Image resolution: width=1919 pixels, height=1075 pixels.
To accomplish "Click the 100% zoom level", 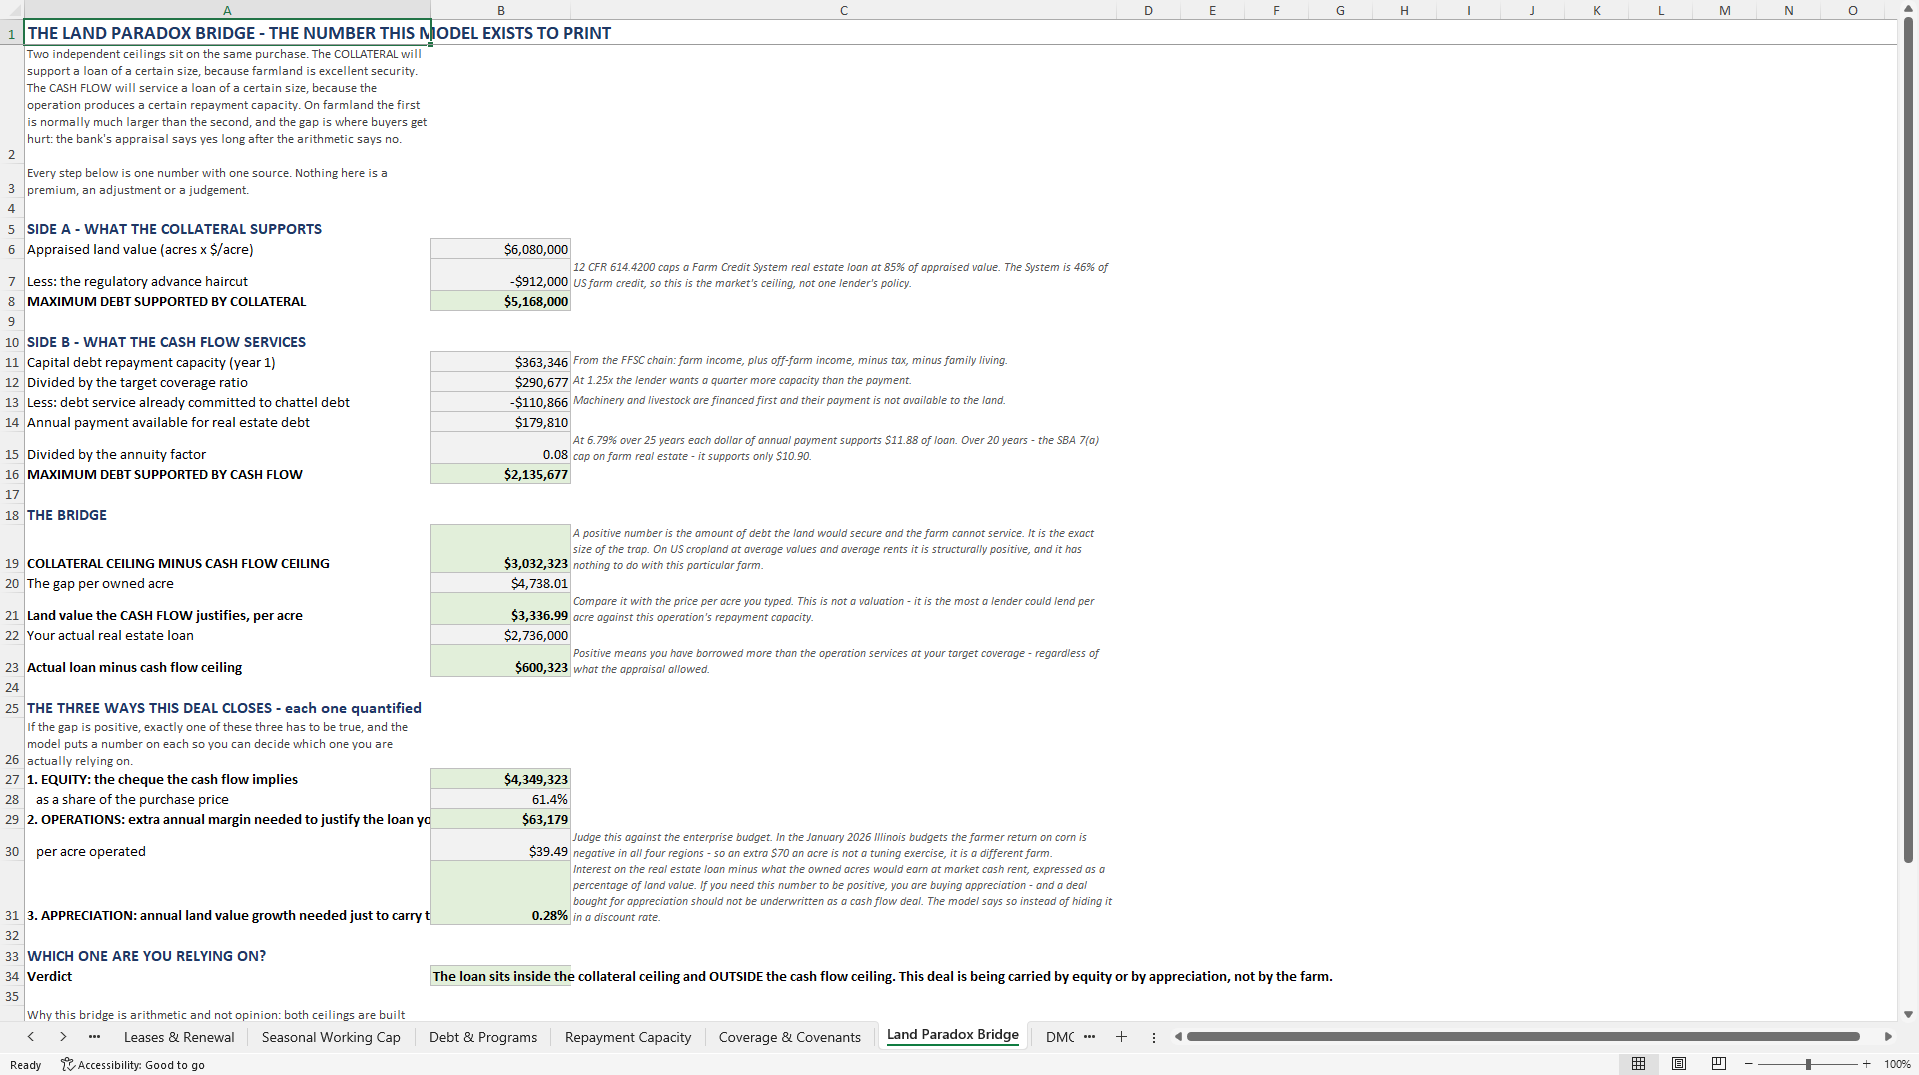I will tap(1897, 1064).
